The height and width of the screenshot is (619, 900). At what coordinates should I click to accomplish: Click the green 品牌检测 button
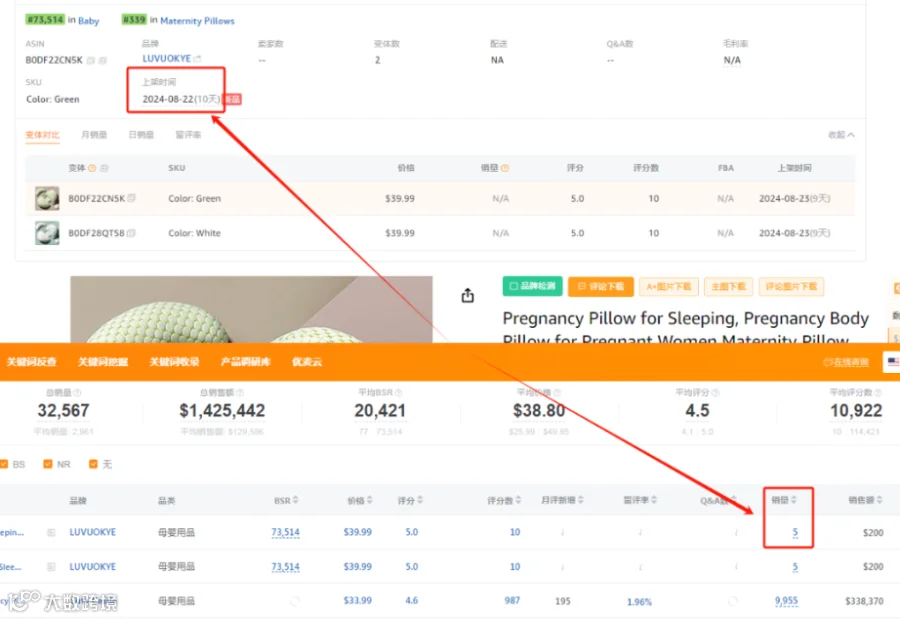click(532, 286)
